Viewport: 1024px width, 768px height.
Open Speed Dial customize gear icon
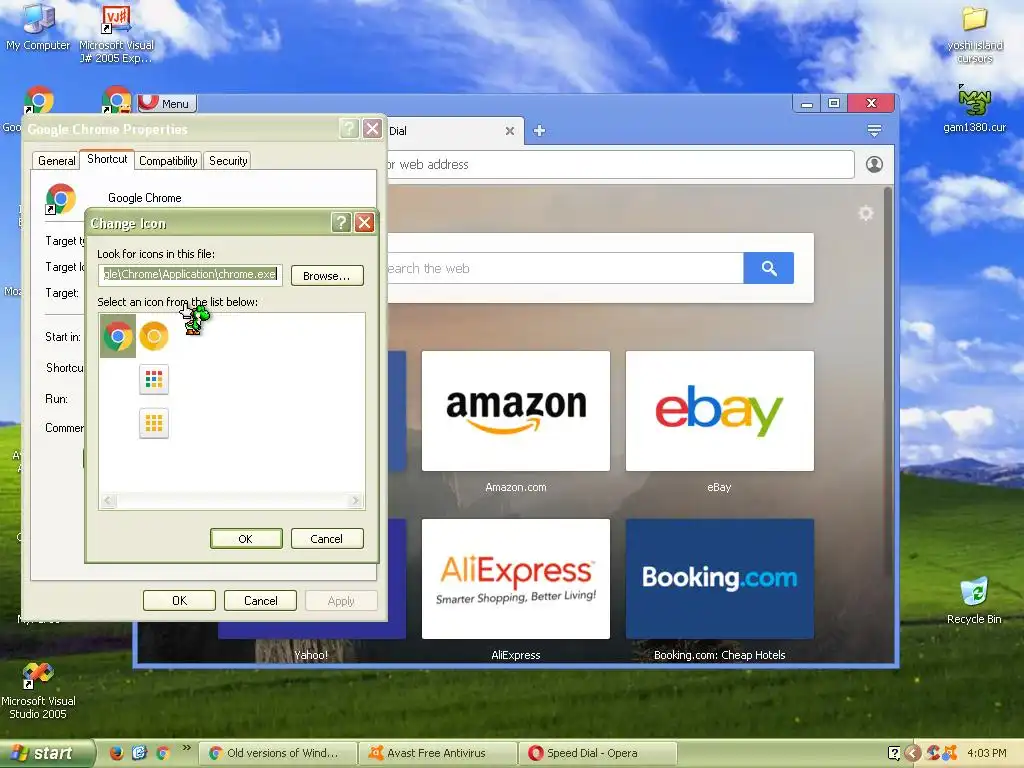click(866, 213)
